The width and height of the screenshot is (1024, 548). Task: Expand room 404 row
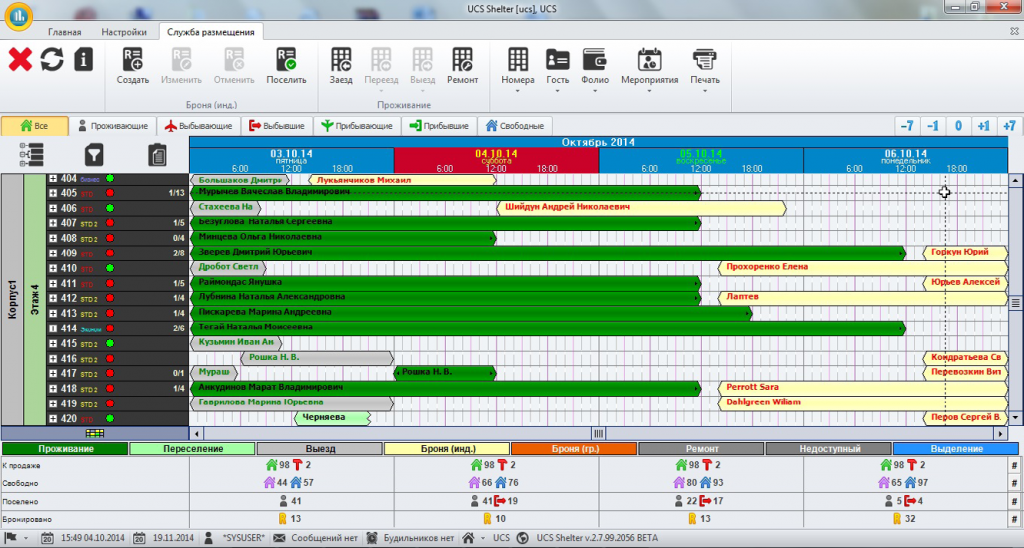click(53, 179)
